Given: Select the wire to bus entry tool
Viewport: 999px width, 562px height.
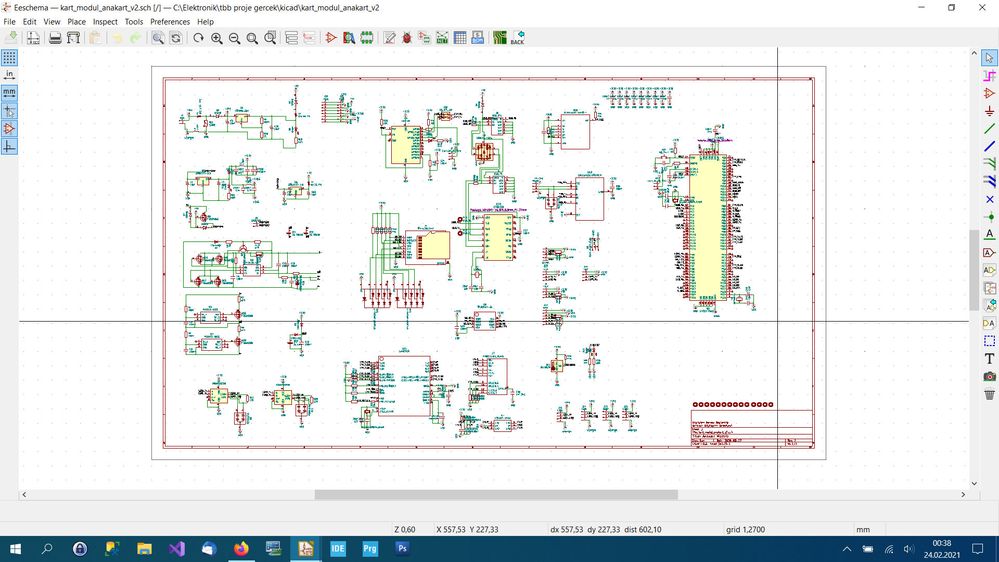Looking at the screenshot, I should tap(989, 164).
